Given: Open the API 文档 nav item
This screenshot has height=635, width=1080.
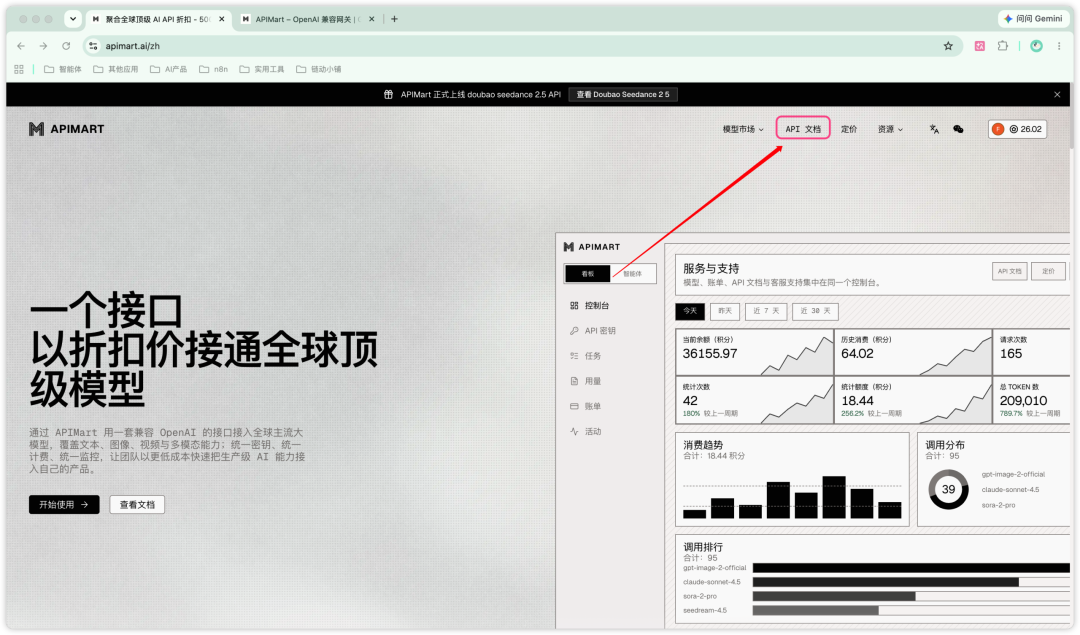Looking at the screenshot, I should pyautogui.click(x=803, y=129).
